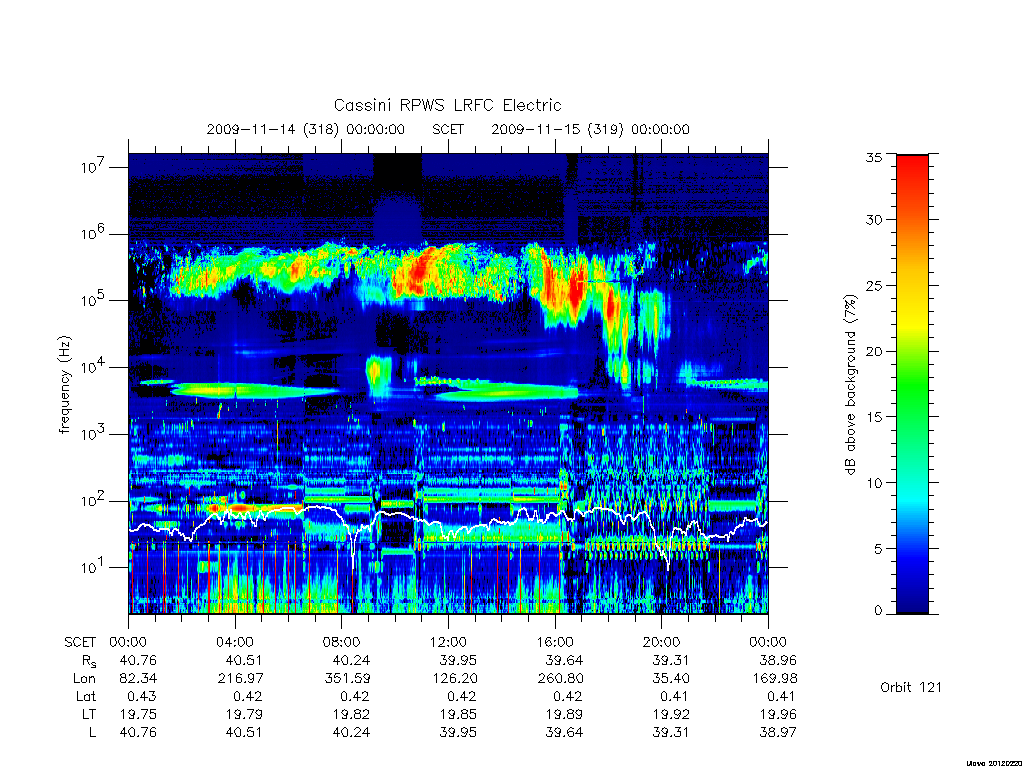Image resolution: width=1024 pixels, height=768 pixels.
Task: Click the Lon value "169.98"
Action: tap(775, 679)
